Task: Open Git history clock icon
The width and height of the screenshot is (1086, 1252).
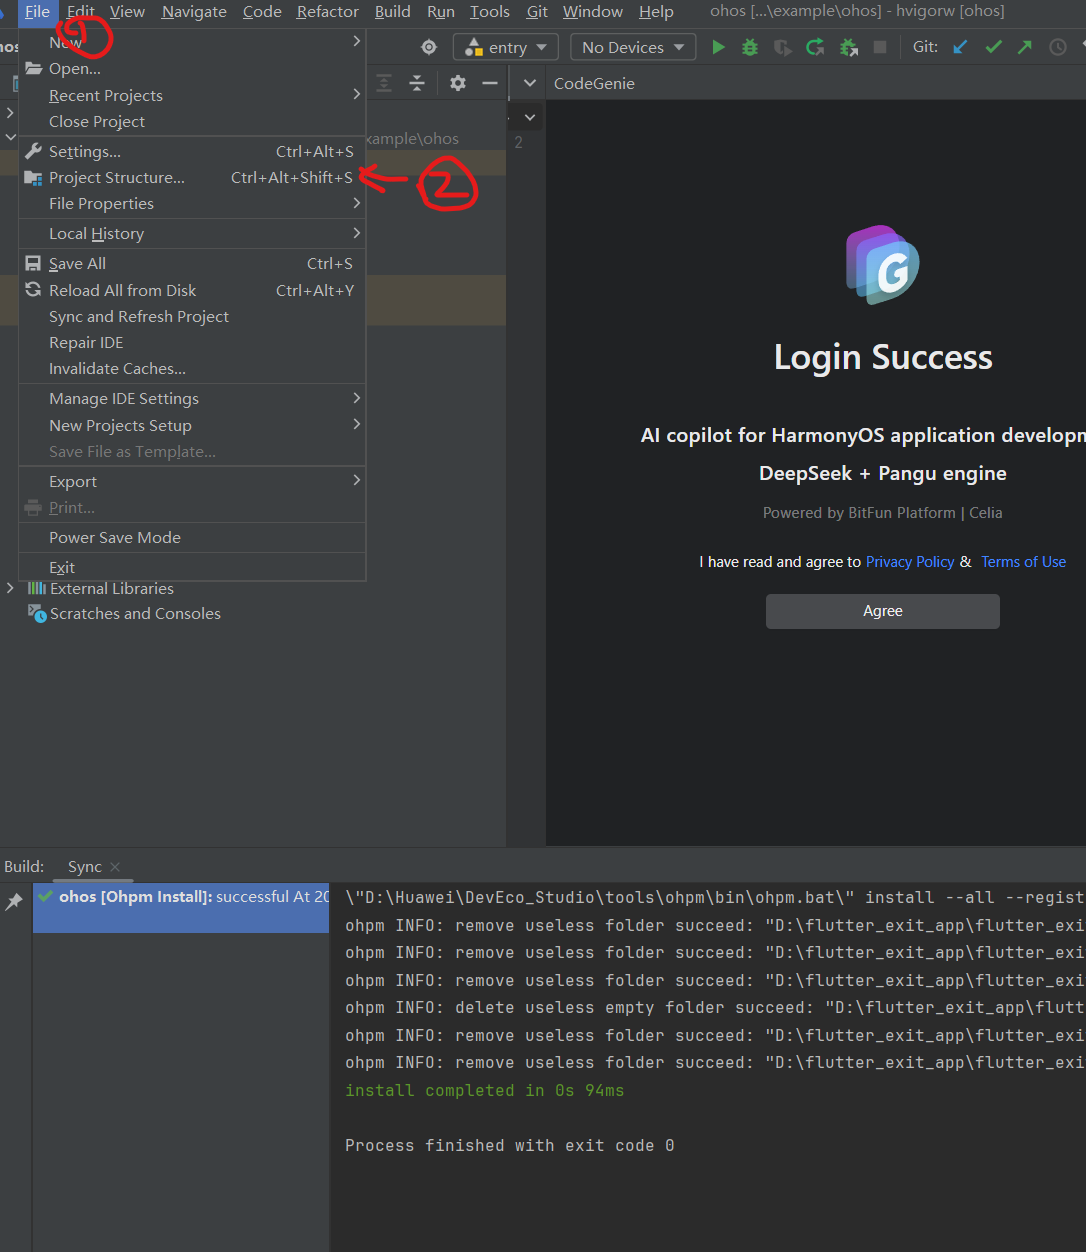Action: 1057,47
